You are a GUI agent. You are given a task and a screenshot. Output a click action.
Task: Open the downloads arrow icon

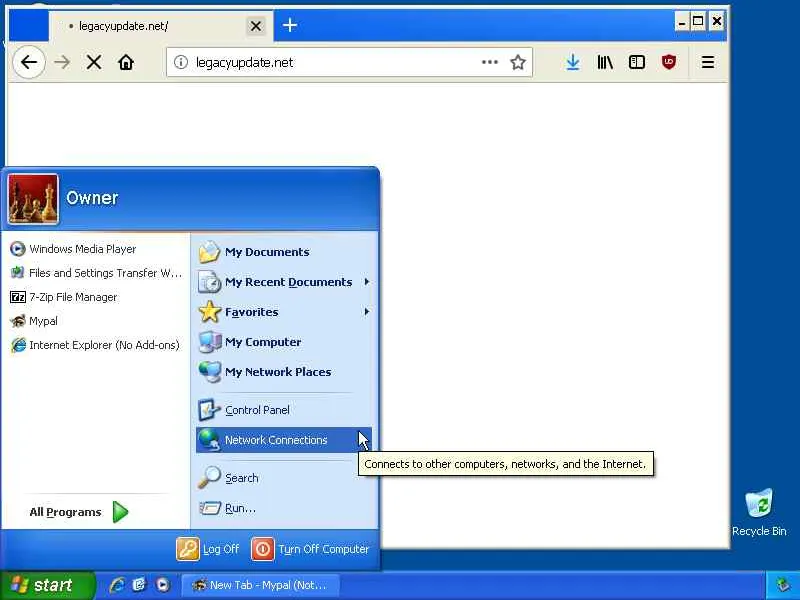pos(573,62)
